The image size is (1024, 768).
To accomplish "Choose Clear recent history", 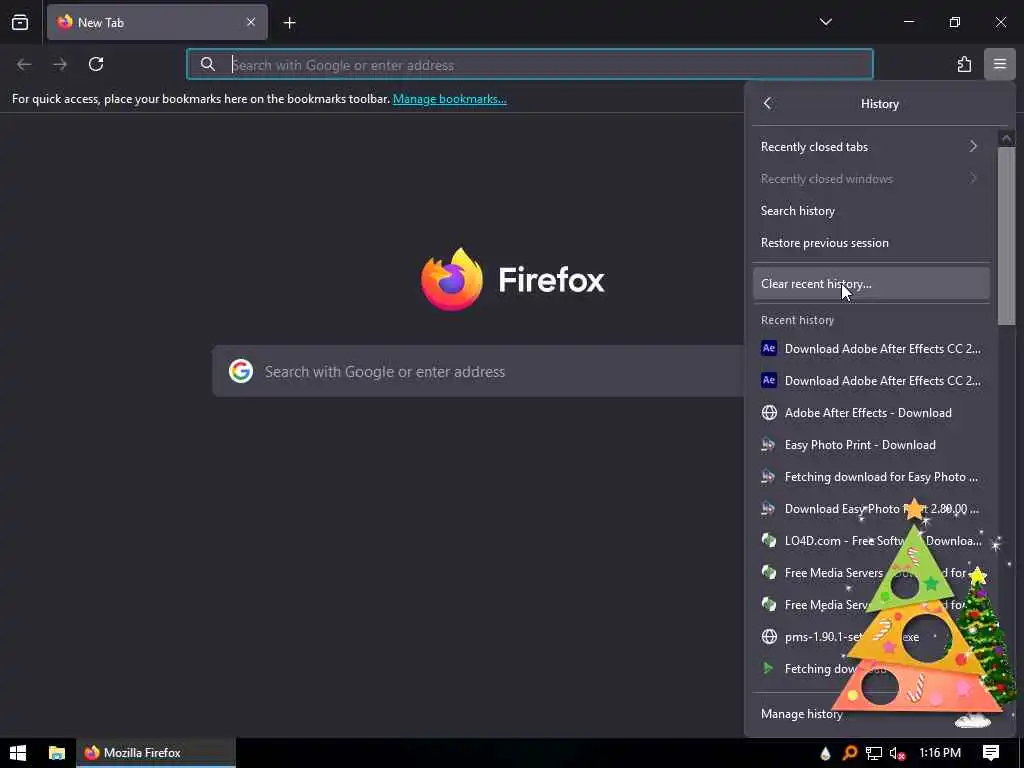I will click(x=871, y=283).
